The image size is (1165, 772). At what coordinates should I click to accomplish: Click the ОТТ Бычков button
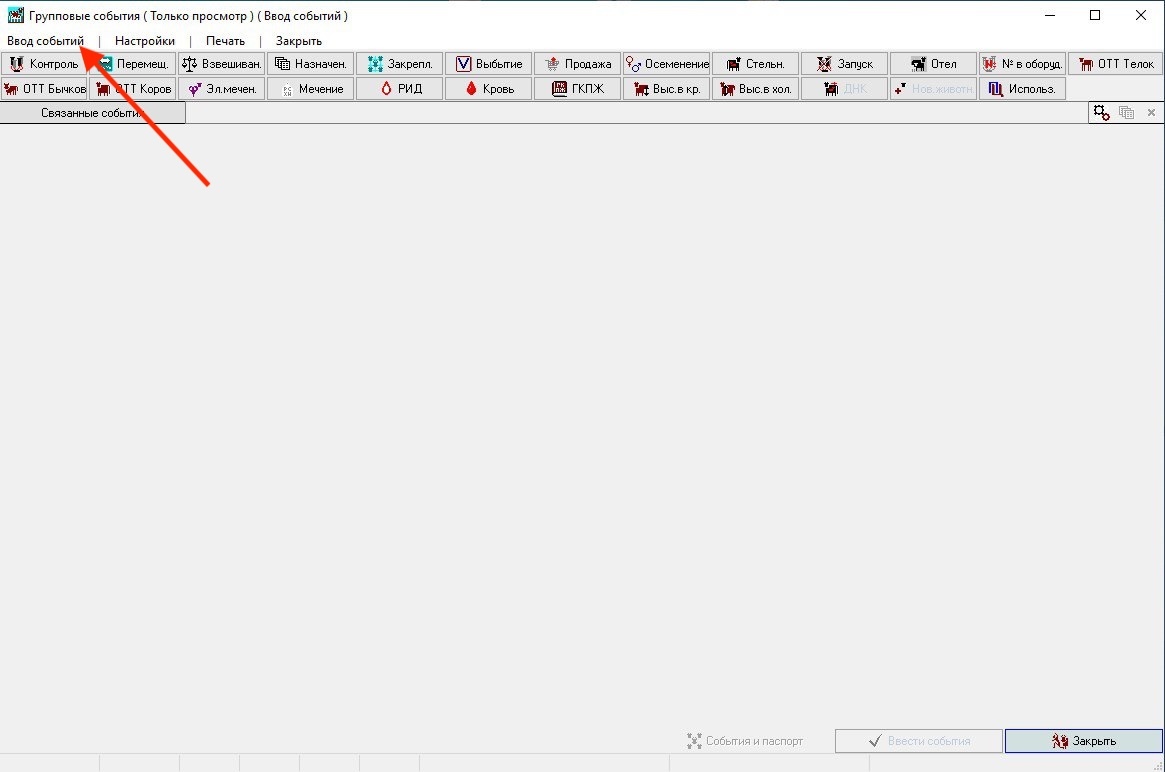click(45, 88)
